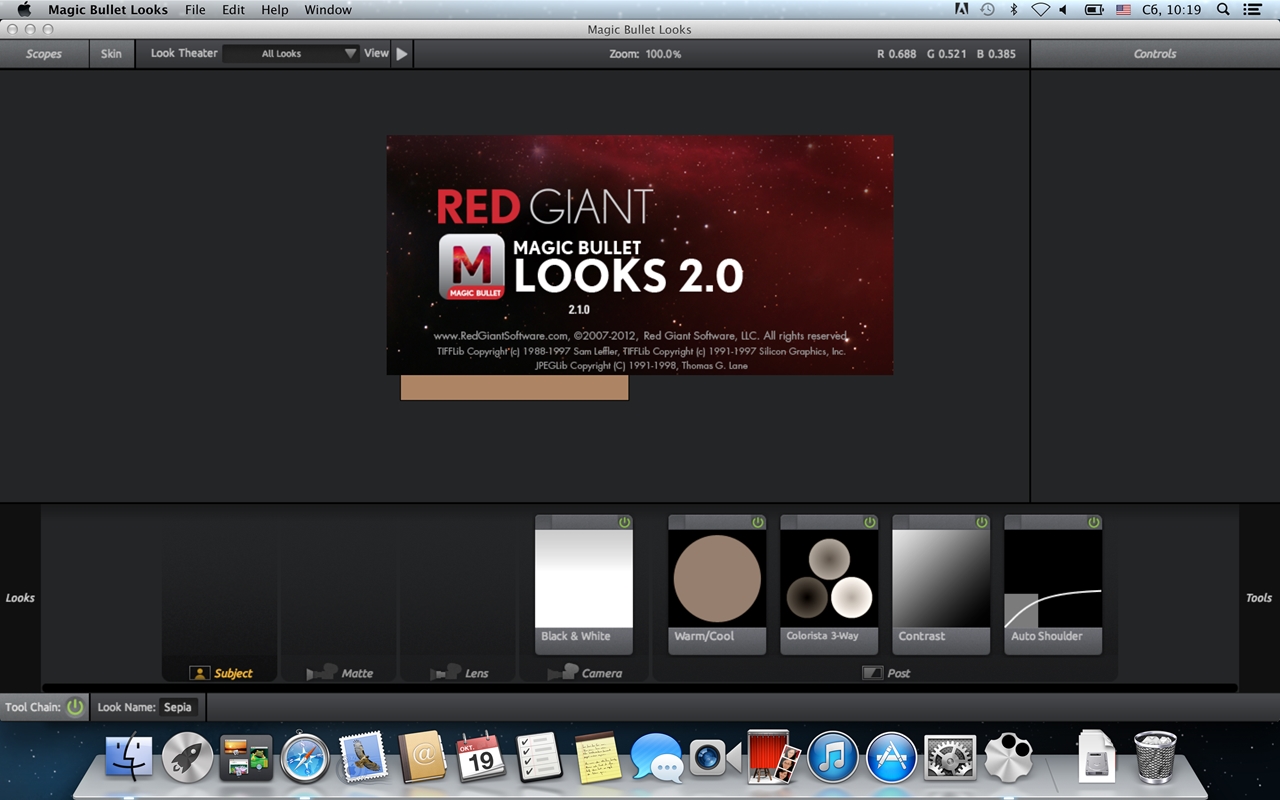Image resolution: width=1280 pixels, height=800 pixels.
Task: Open Notification Center list icon
Action: 1253,10
